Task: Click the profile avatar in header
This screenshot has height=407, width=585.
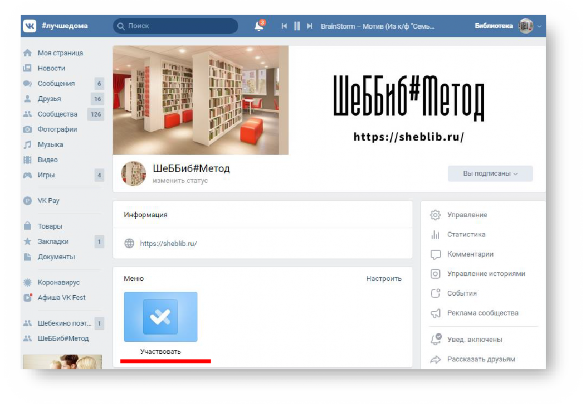Action: pyautogui.click(x=526, y=26)
